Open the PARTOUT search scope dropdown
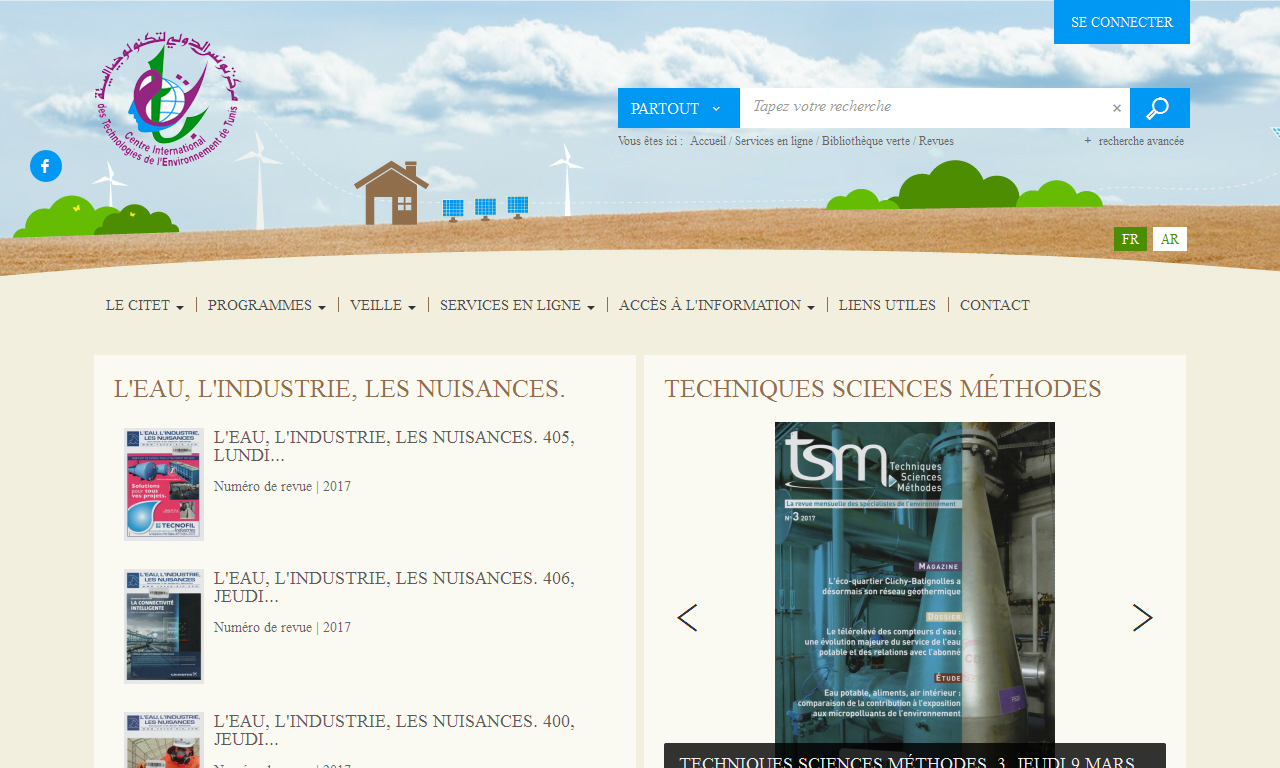 coord(679,108)
